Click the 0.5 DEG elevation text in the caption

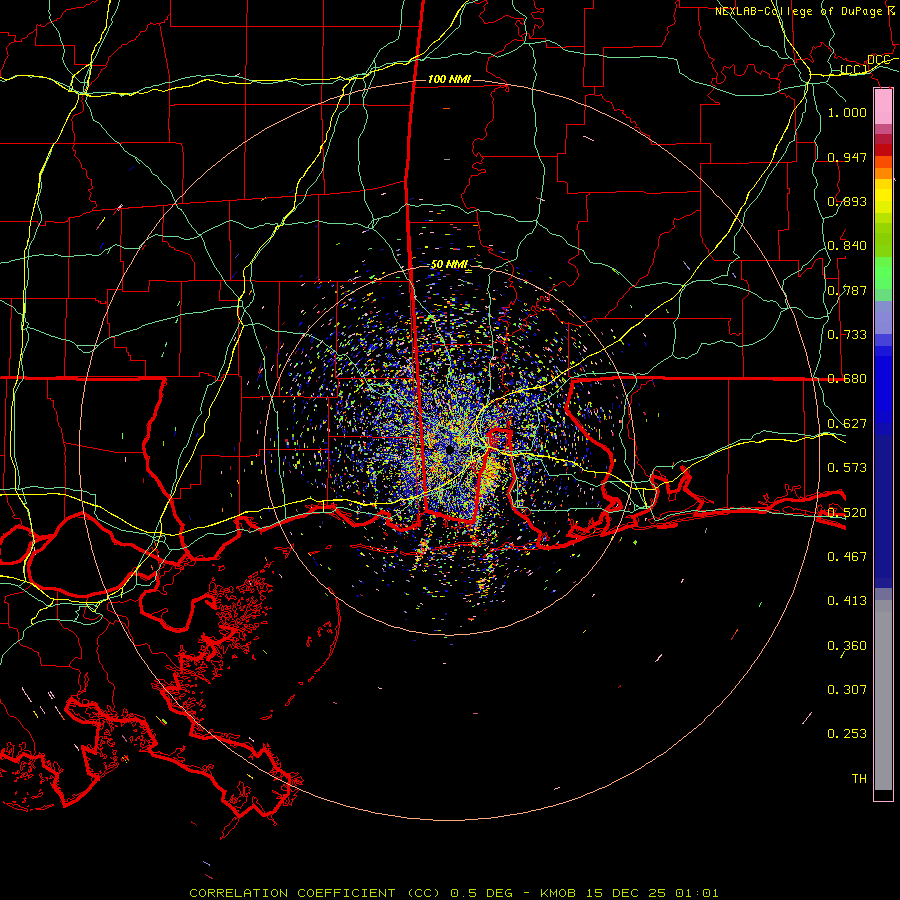(x=481, y=893)
